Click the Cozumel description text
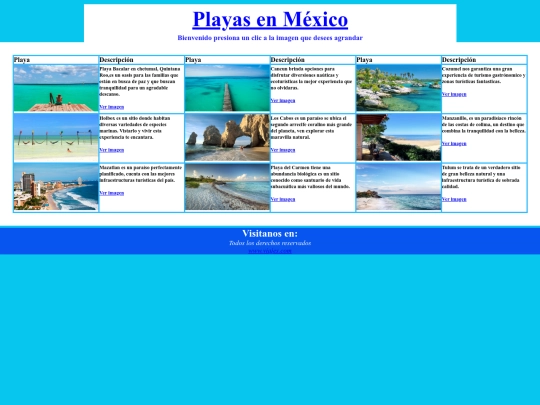 [x=484, y=75]
